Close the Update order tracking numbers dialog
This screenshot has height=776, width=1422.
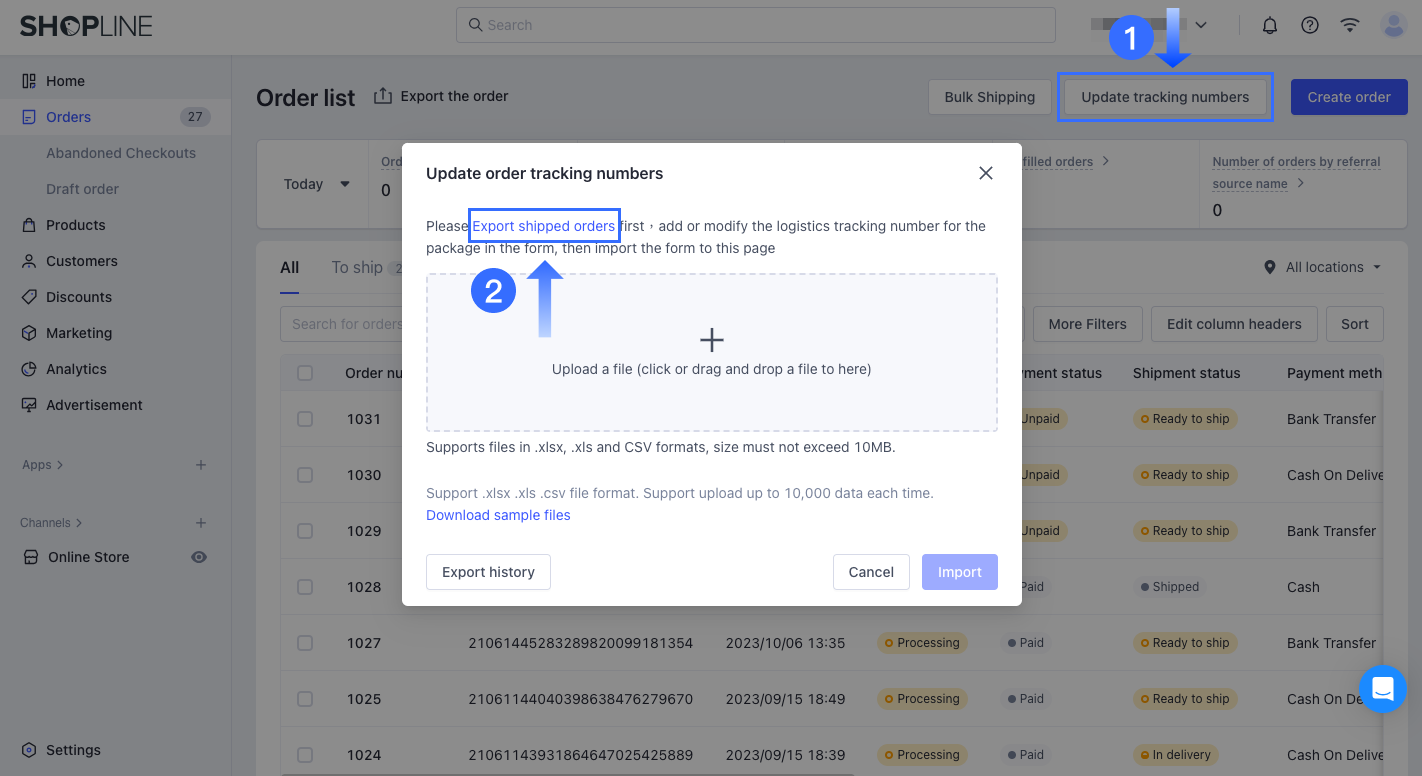tap(986, 173)
